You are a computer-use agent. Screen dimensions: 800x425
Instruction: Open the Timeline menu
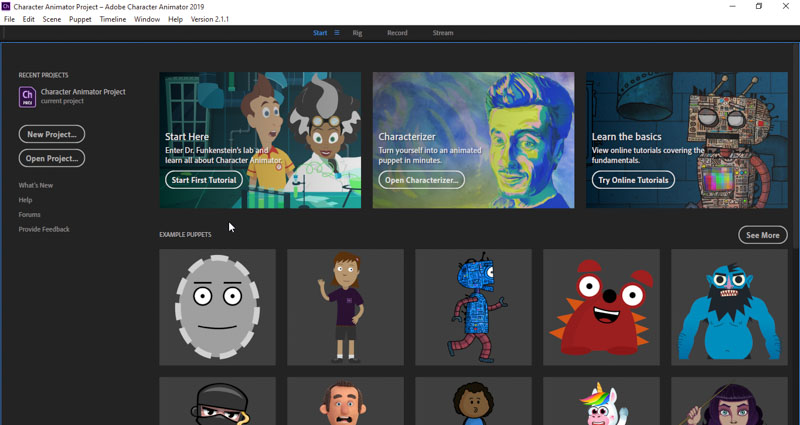[x=113, y=19]
